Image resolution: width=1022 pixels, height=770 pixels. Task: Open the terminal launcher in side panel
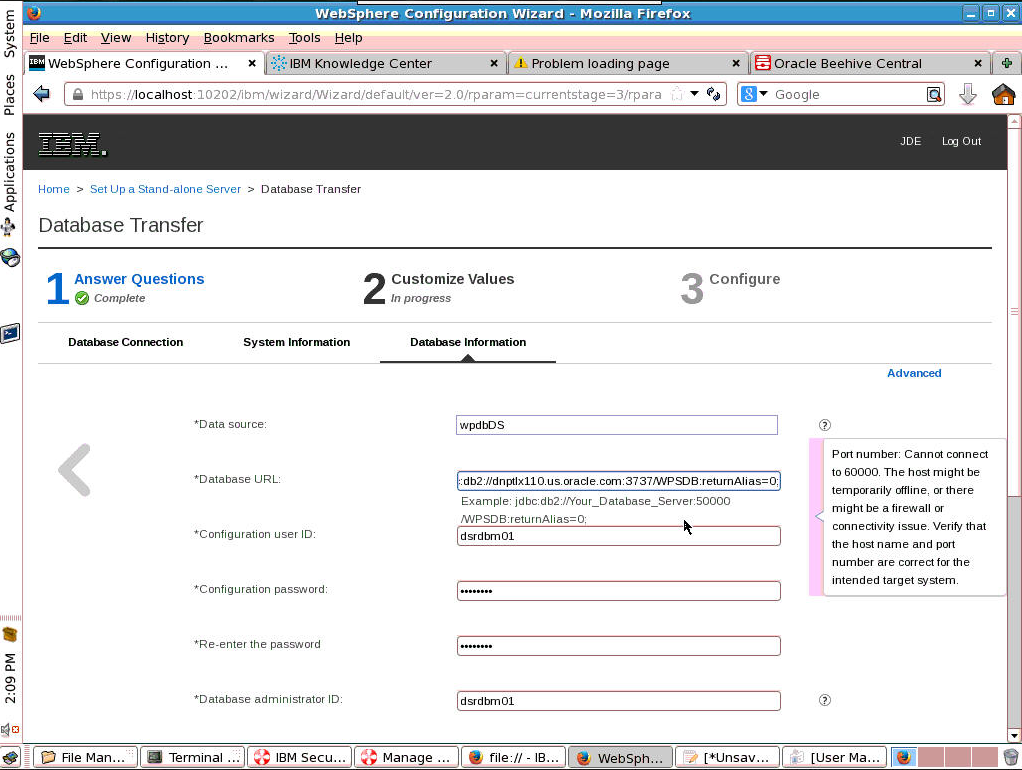click(10, 333)
